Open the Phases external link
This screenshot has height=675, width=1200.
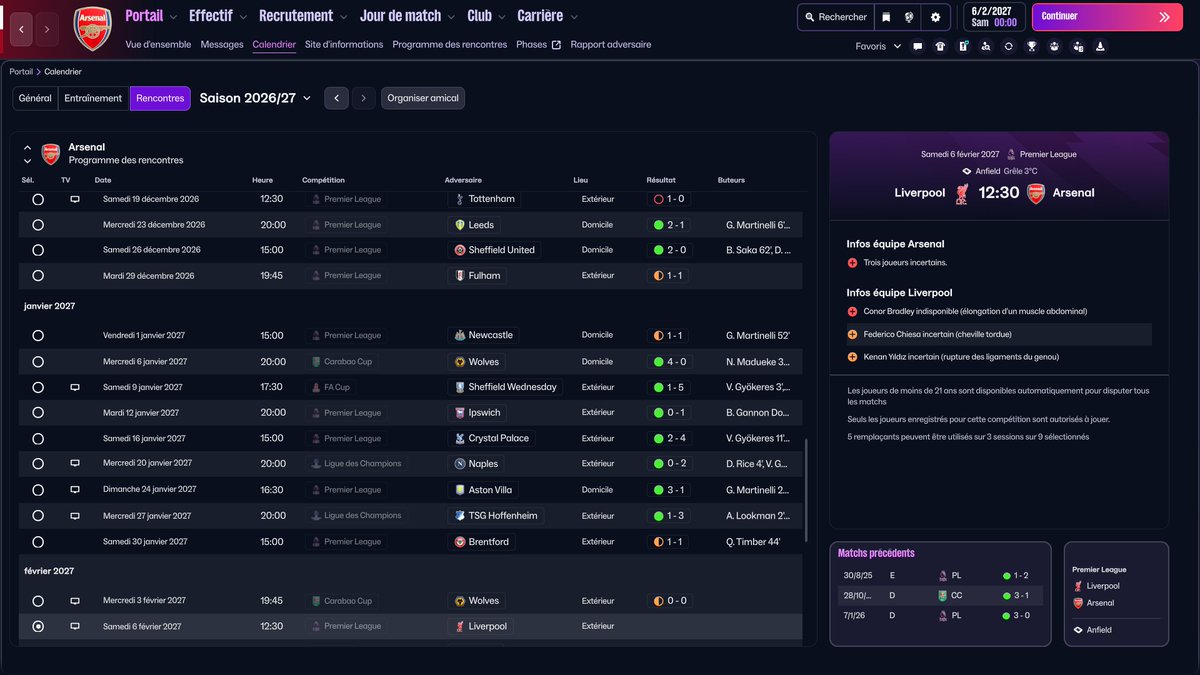click(x=539, y=45)
